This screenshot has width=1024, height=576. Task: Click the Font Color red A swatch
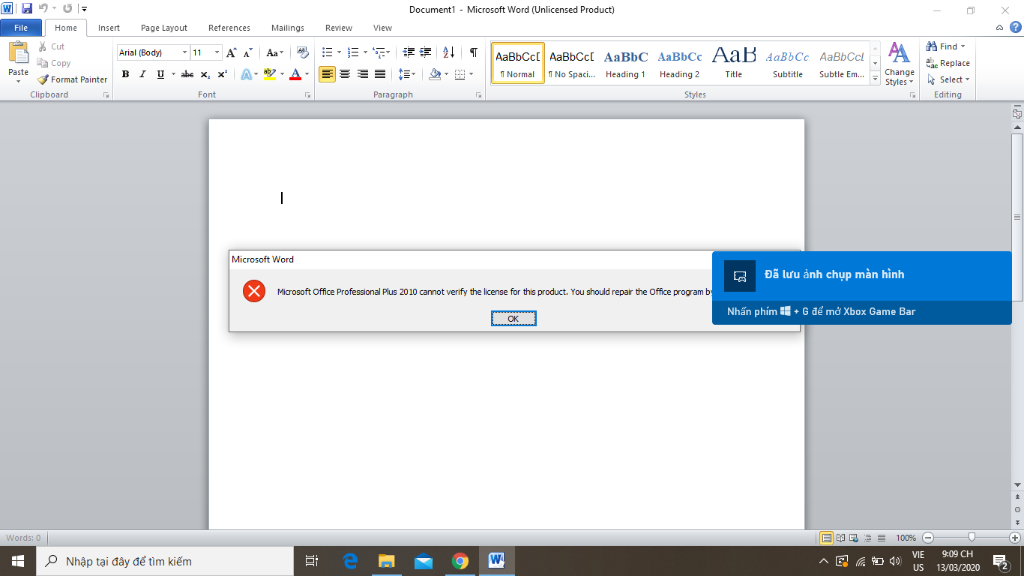295,74
